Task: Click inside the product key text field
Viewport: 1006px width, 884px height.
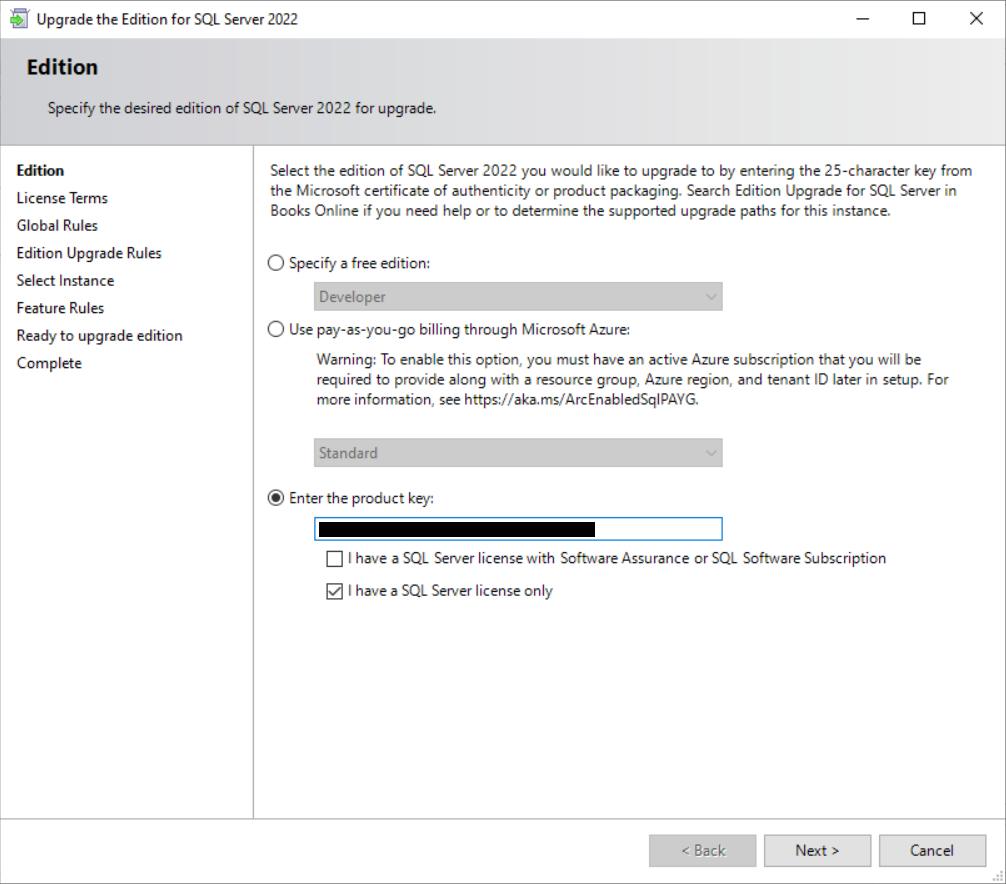Action: [518, 529]
